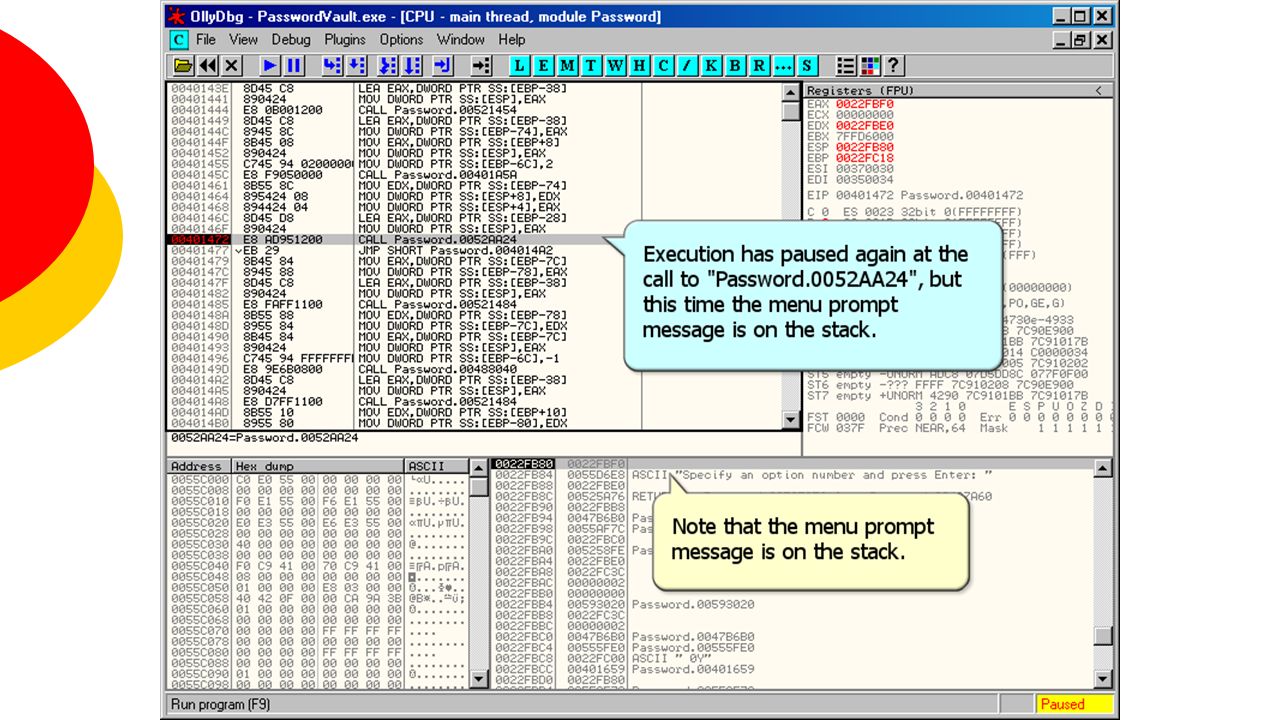
Task: Click dump pane scroll-up arrow
Action: point(480,468)
